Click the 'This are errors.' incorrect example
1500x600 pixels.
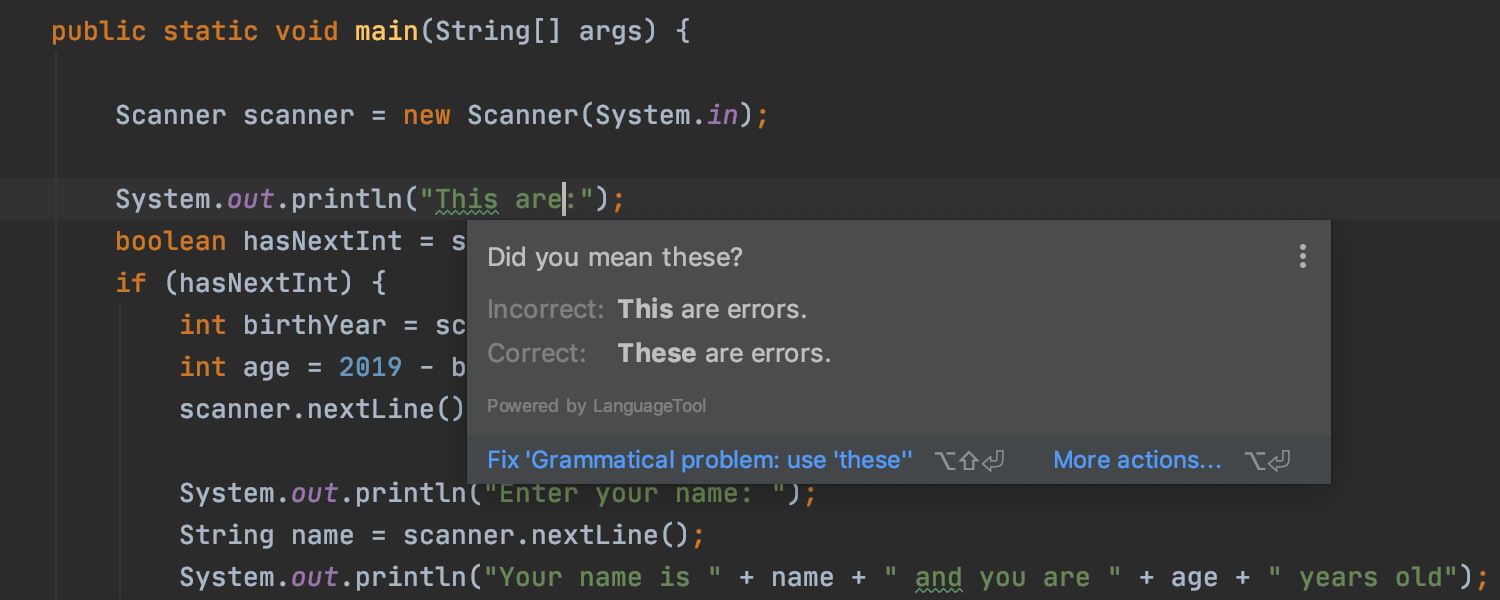tap(712, 309)
